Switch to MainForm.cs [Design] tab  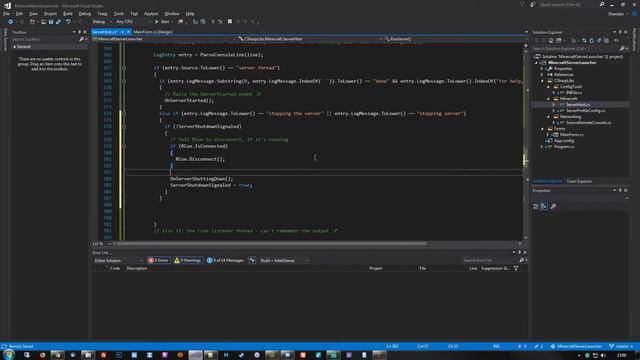pyautogui.click(x=153, y=32)
